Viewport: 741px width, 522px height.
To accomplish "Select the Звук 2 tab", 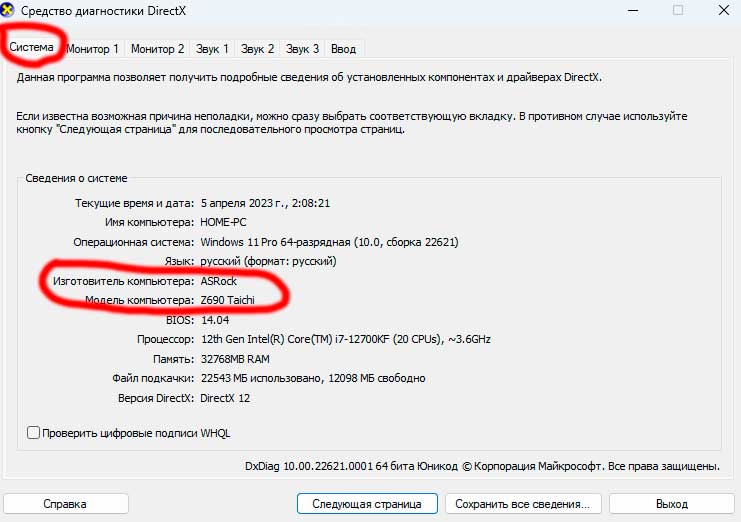I will (x=257, y=48).
